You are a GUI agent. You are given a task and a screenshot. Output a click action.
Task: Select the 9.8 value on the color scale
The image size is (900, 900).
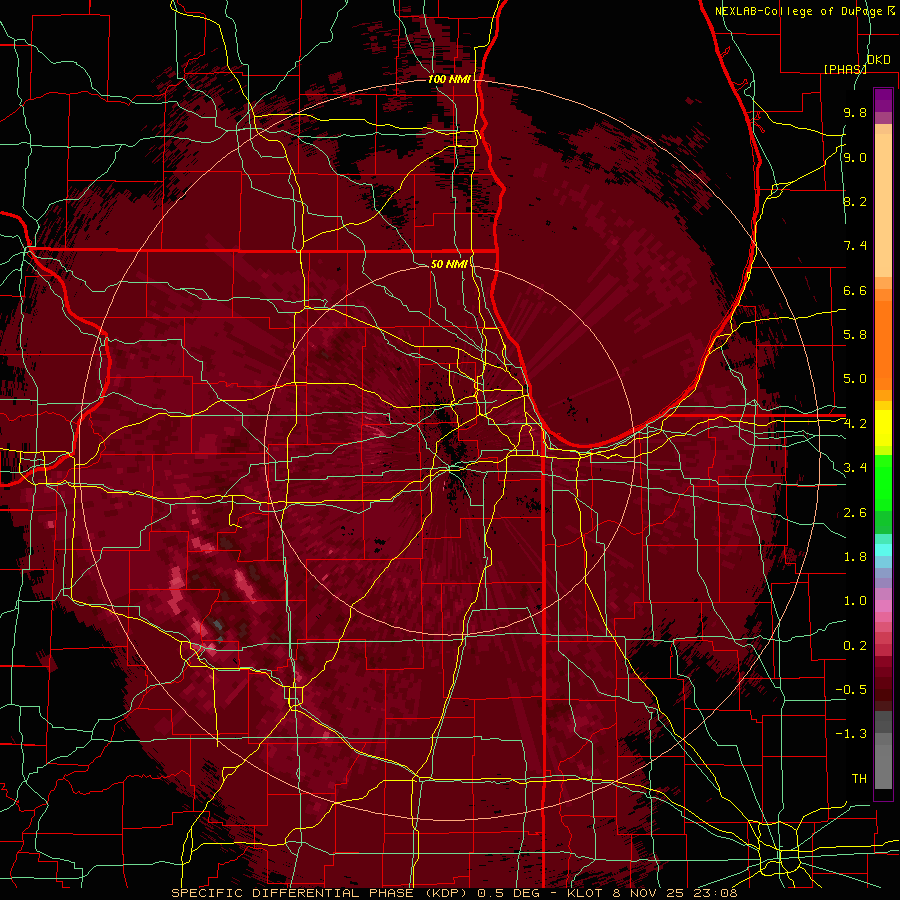[x=855, y=113]
